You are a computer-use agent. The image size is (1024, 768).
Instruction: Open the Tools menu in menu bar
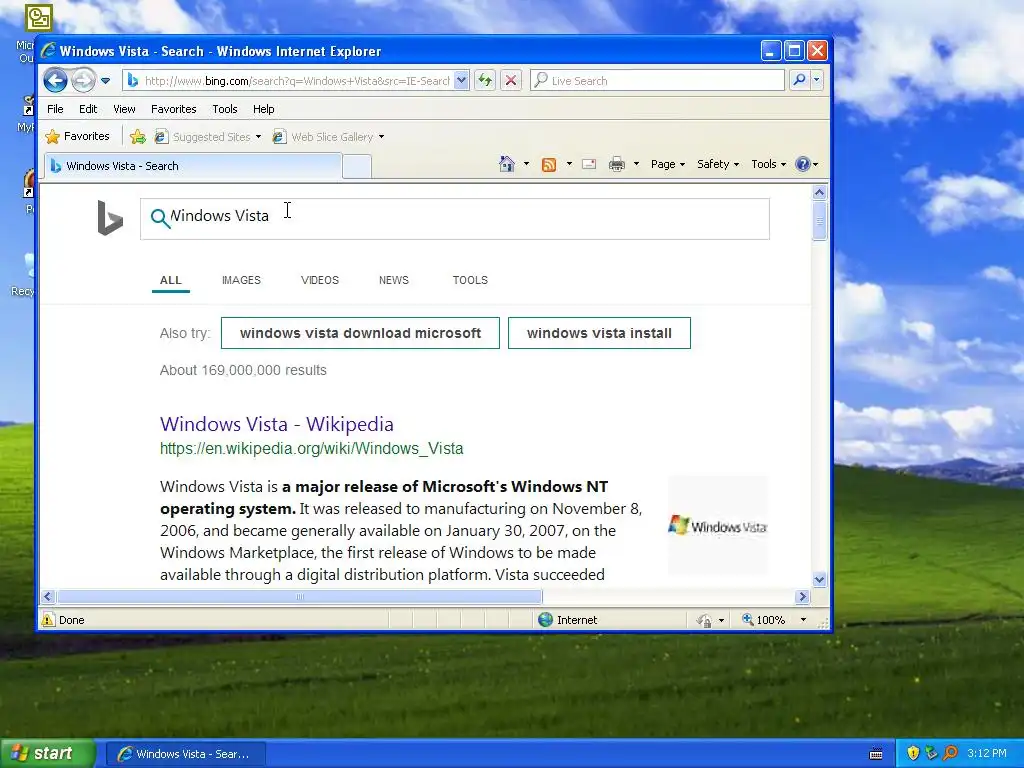tap(225, 109)
